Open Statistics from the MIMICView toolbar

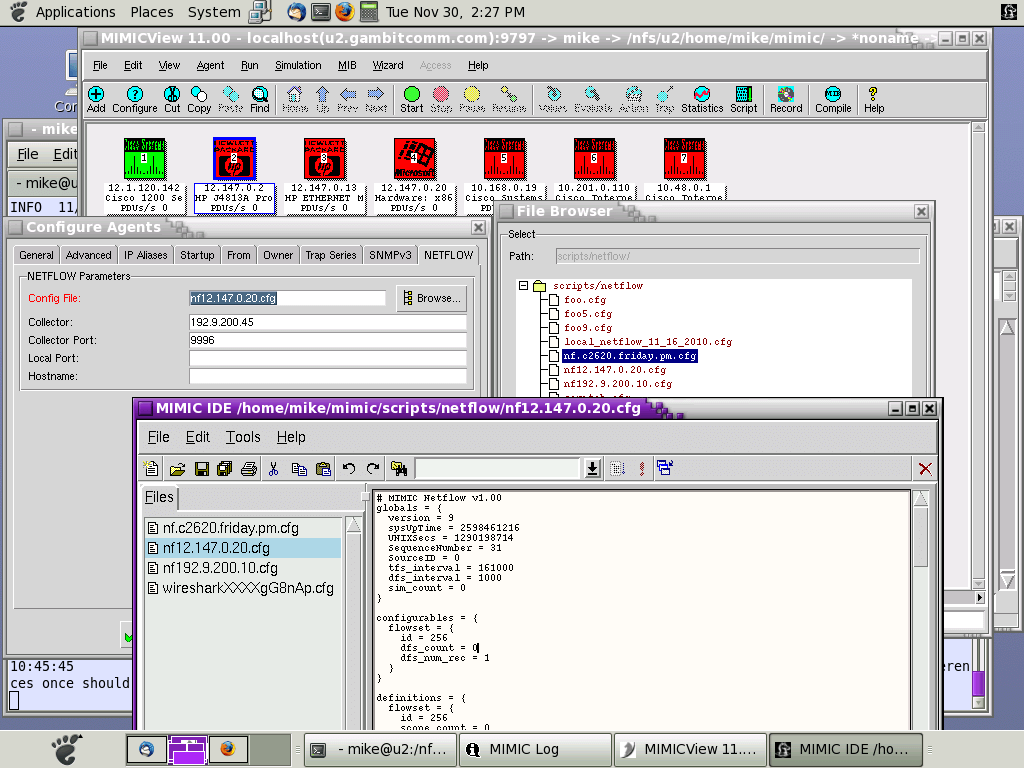tap(702, 99)
